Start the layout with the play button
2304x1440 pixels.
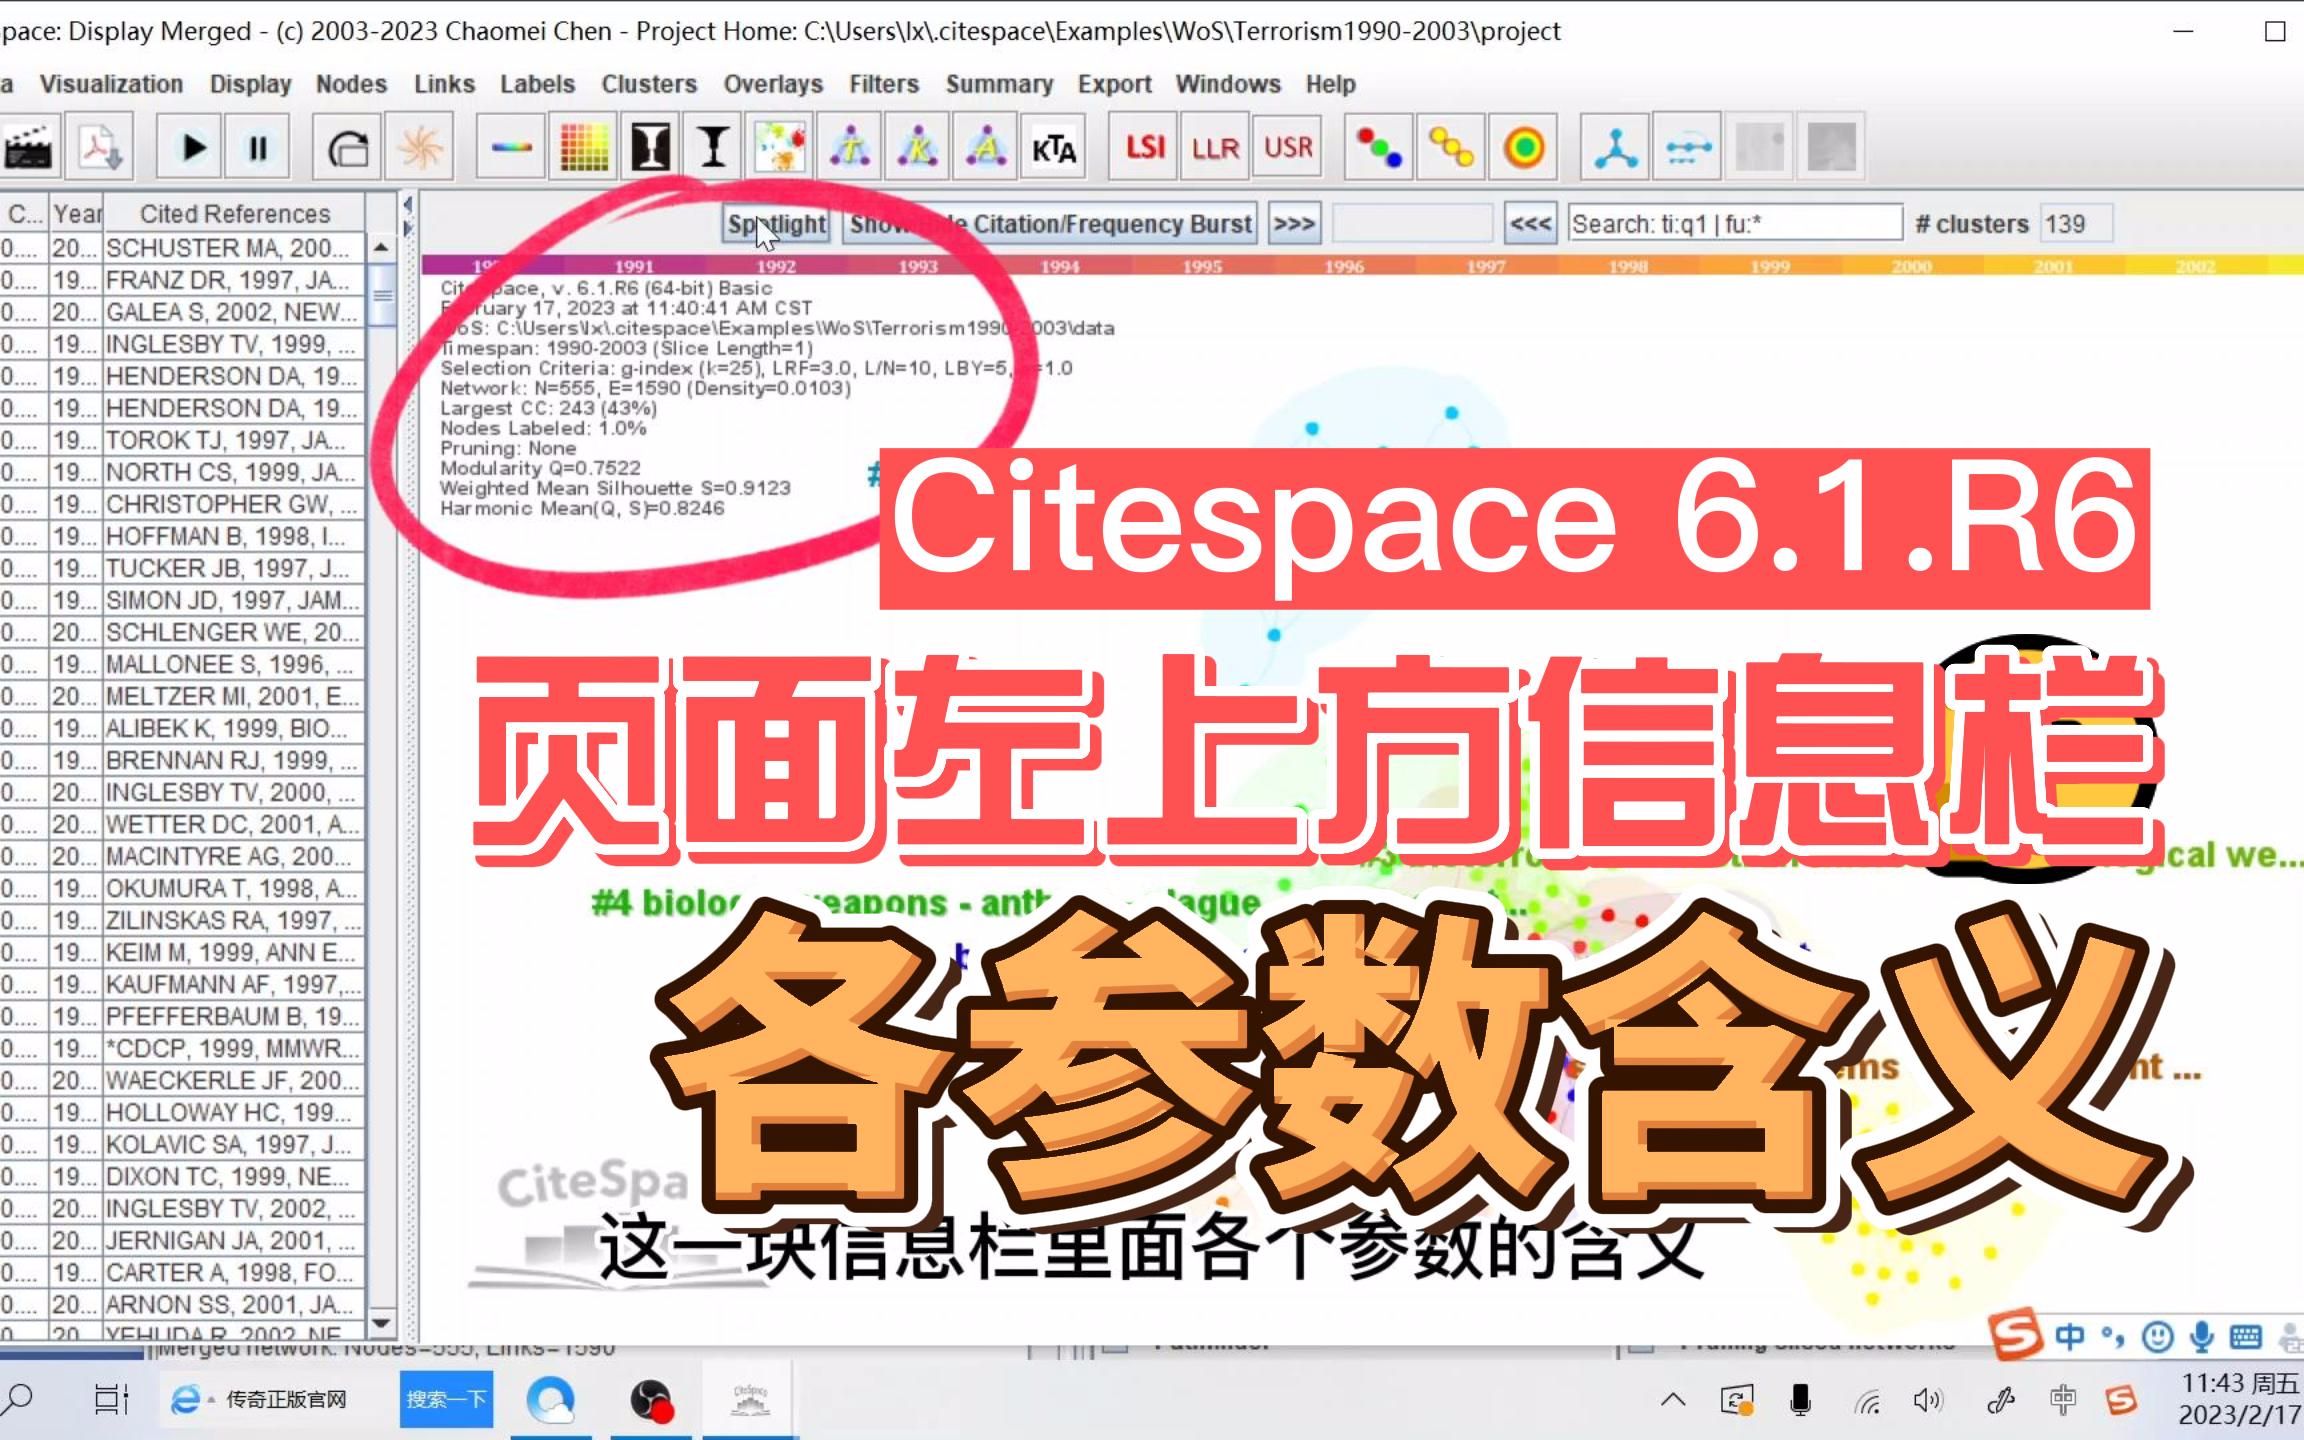tap(190, 148)
